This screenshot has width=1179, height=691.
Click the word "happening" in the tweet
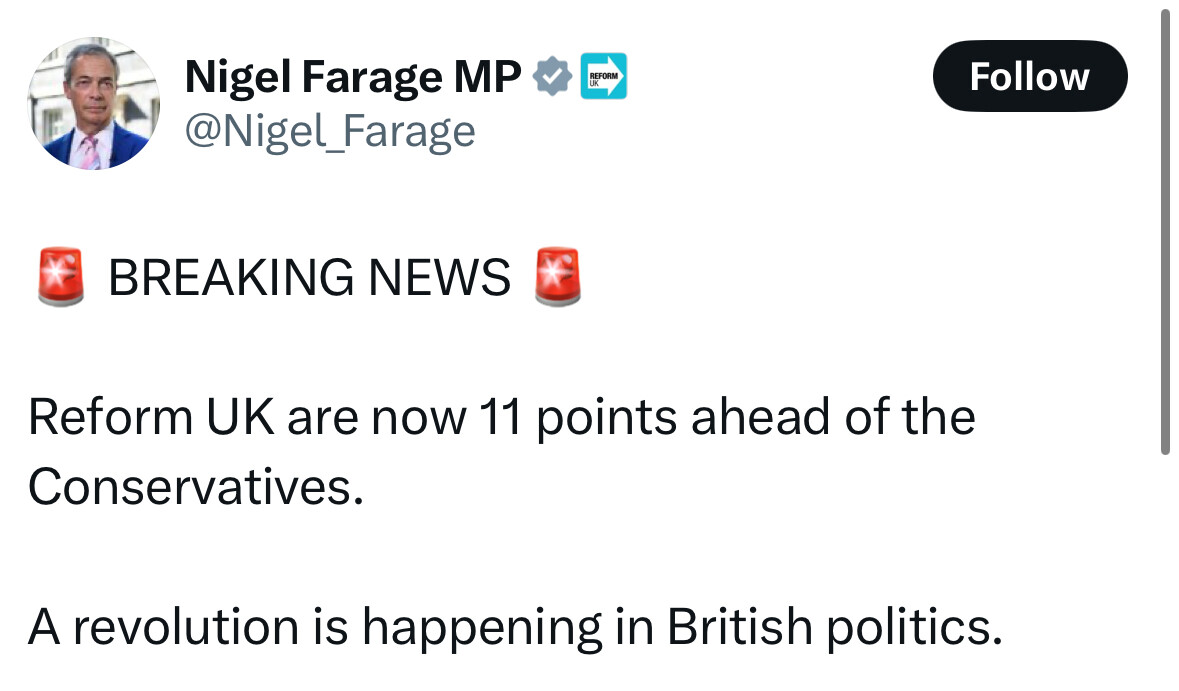(x=482, y=628)
